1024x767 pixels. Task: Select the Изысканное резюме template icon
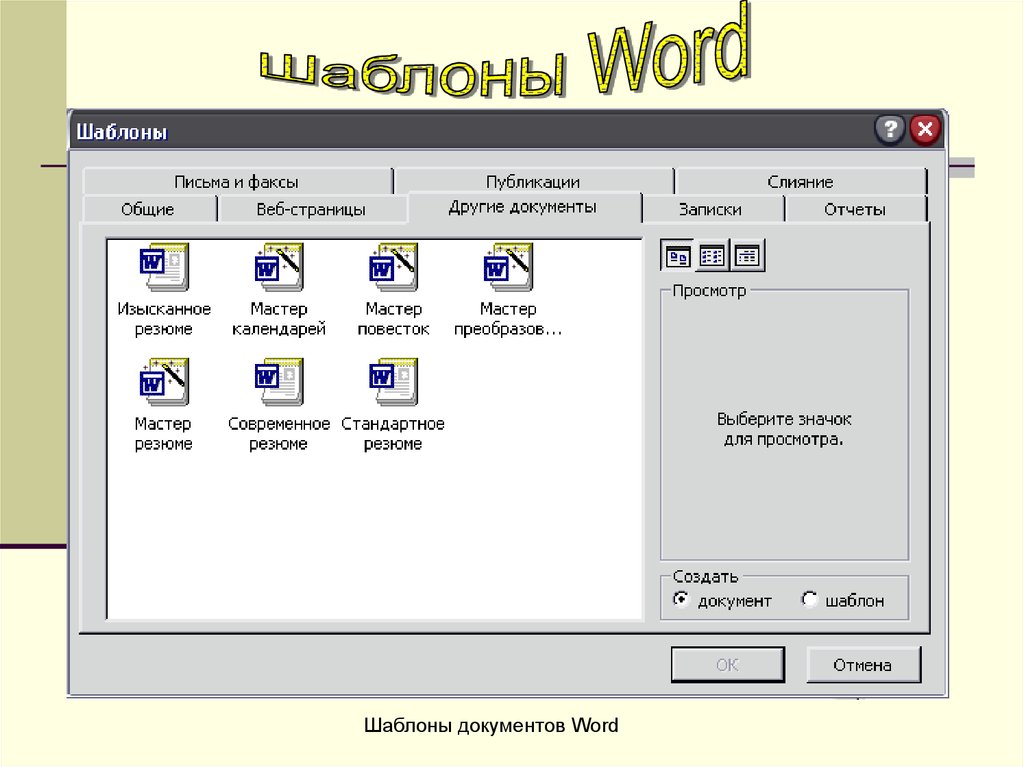point(163,267)
